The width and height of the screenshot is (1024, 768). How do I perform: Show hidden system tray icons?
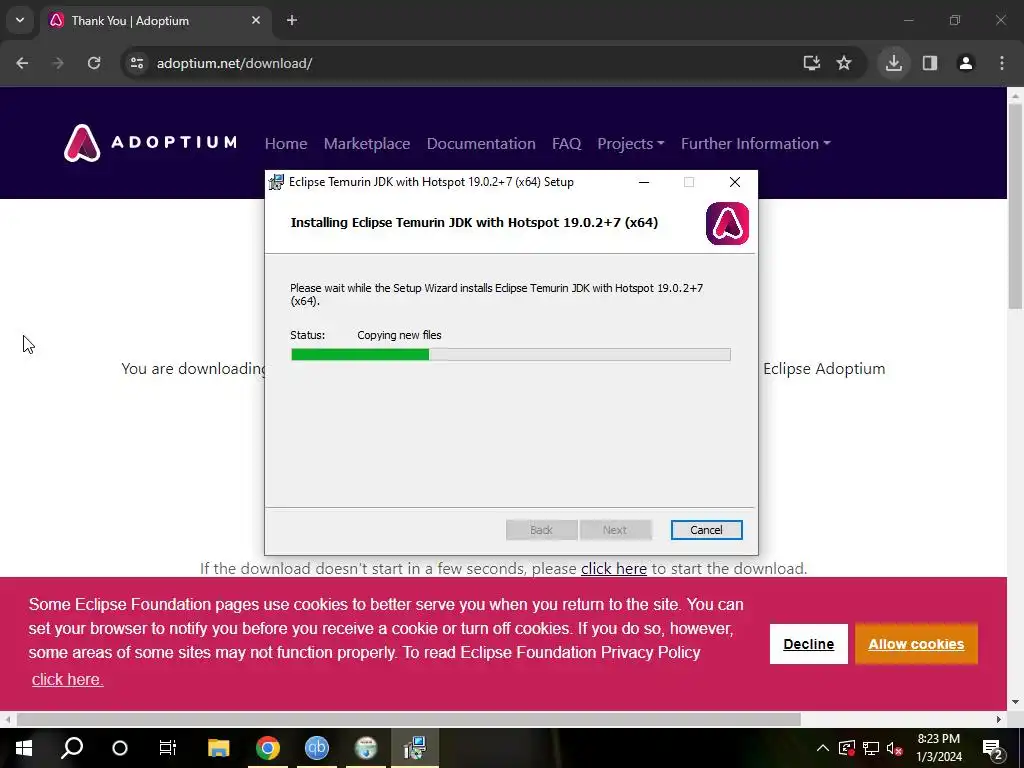click(x=823, y=748)
